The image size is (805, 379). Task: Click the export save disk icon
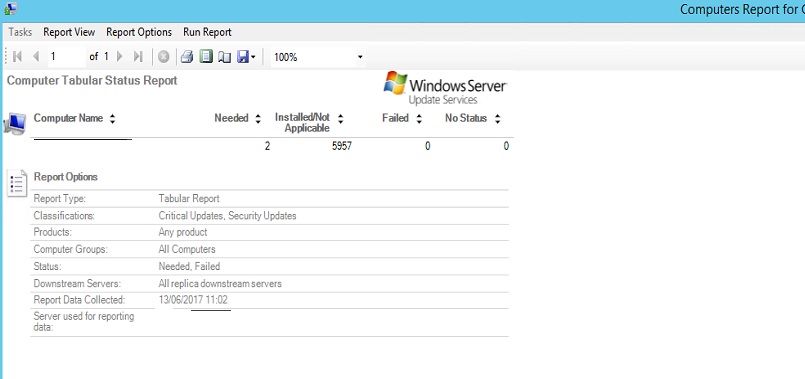[x=243, y=57]
